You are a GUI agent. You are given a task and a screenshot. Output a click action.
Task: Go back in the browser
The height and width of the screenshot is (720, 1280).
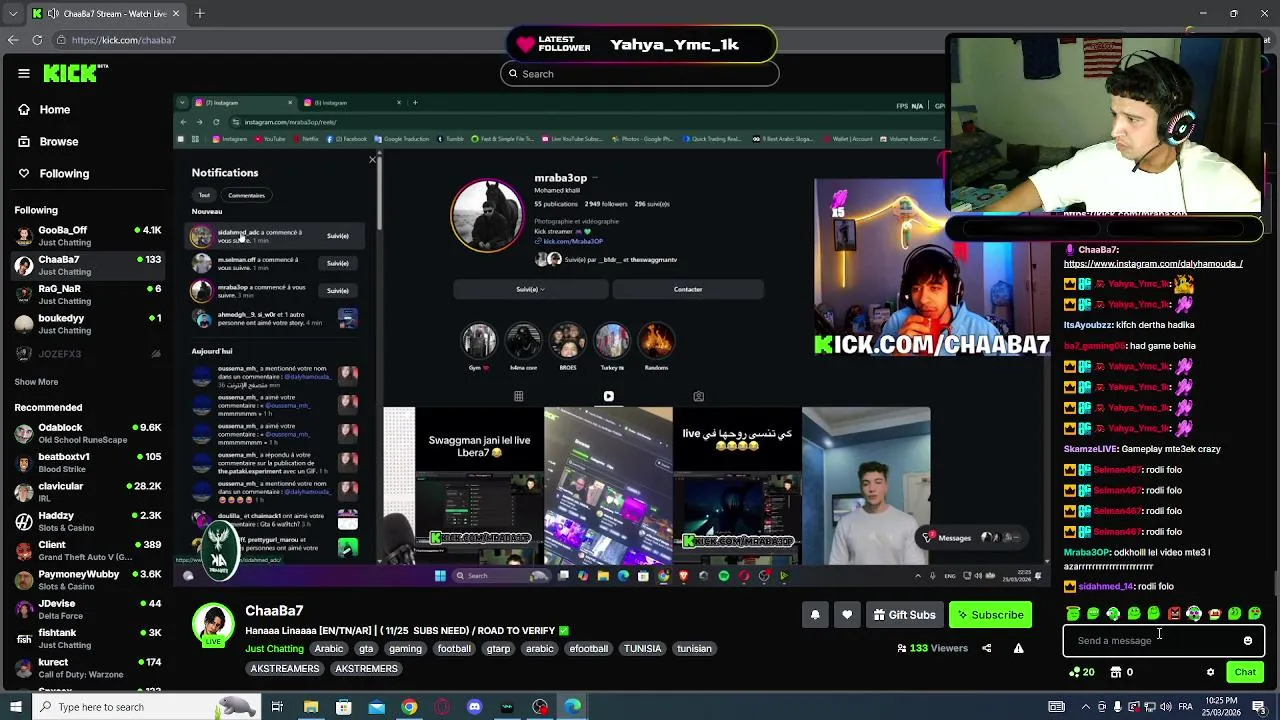(12, 40)
